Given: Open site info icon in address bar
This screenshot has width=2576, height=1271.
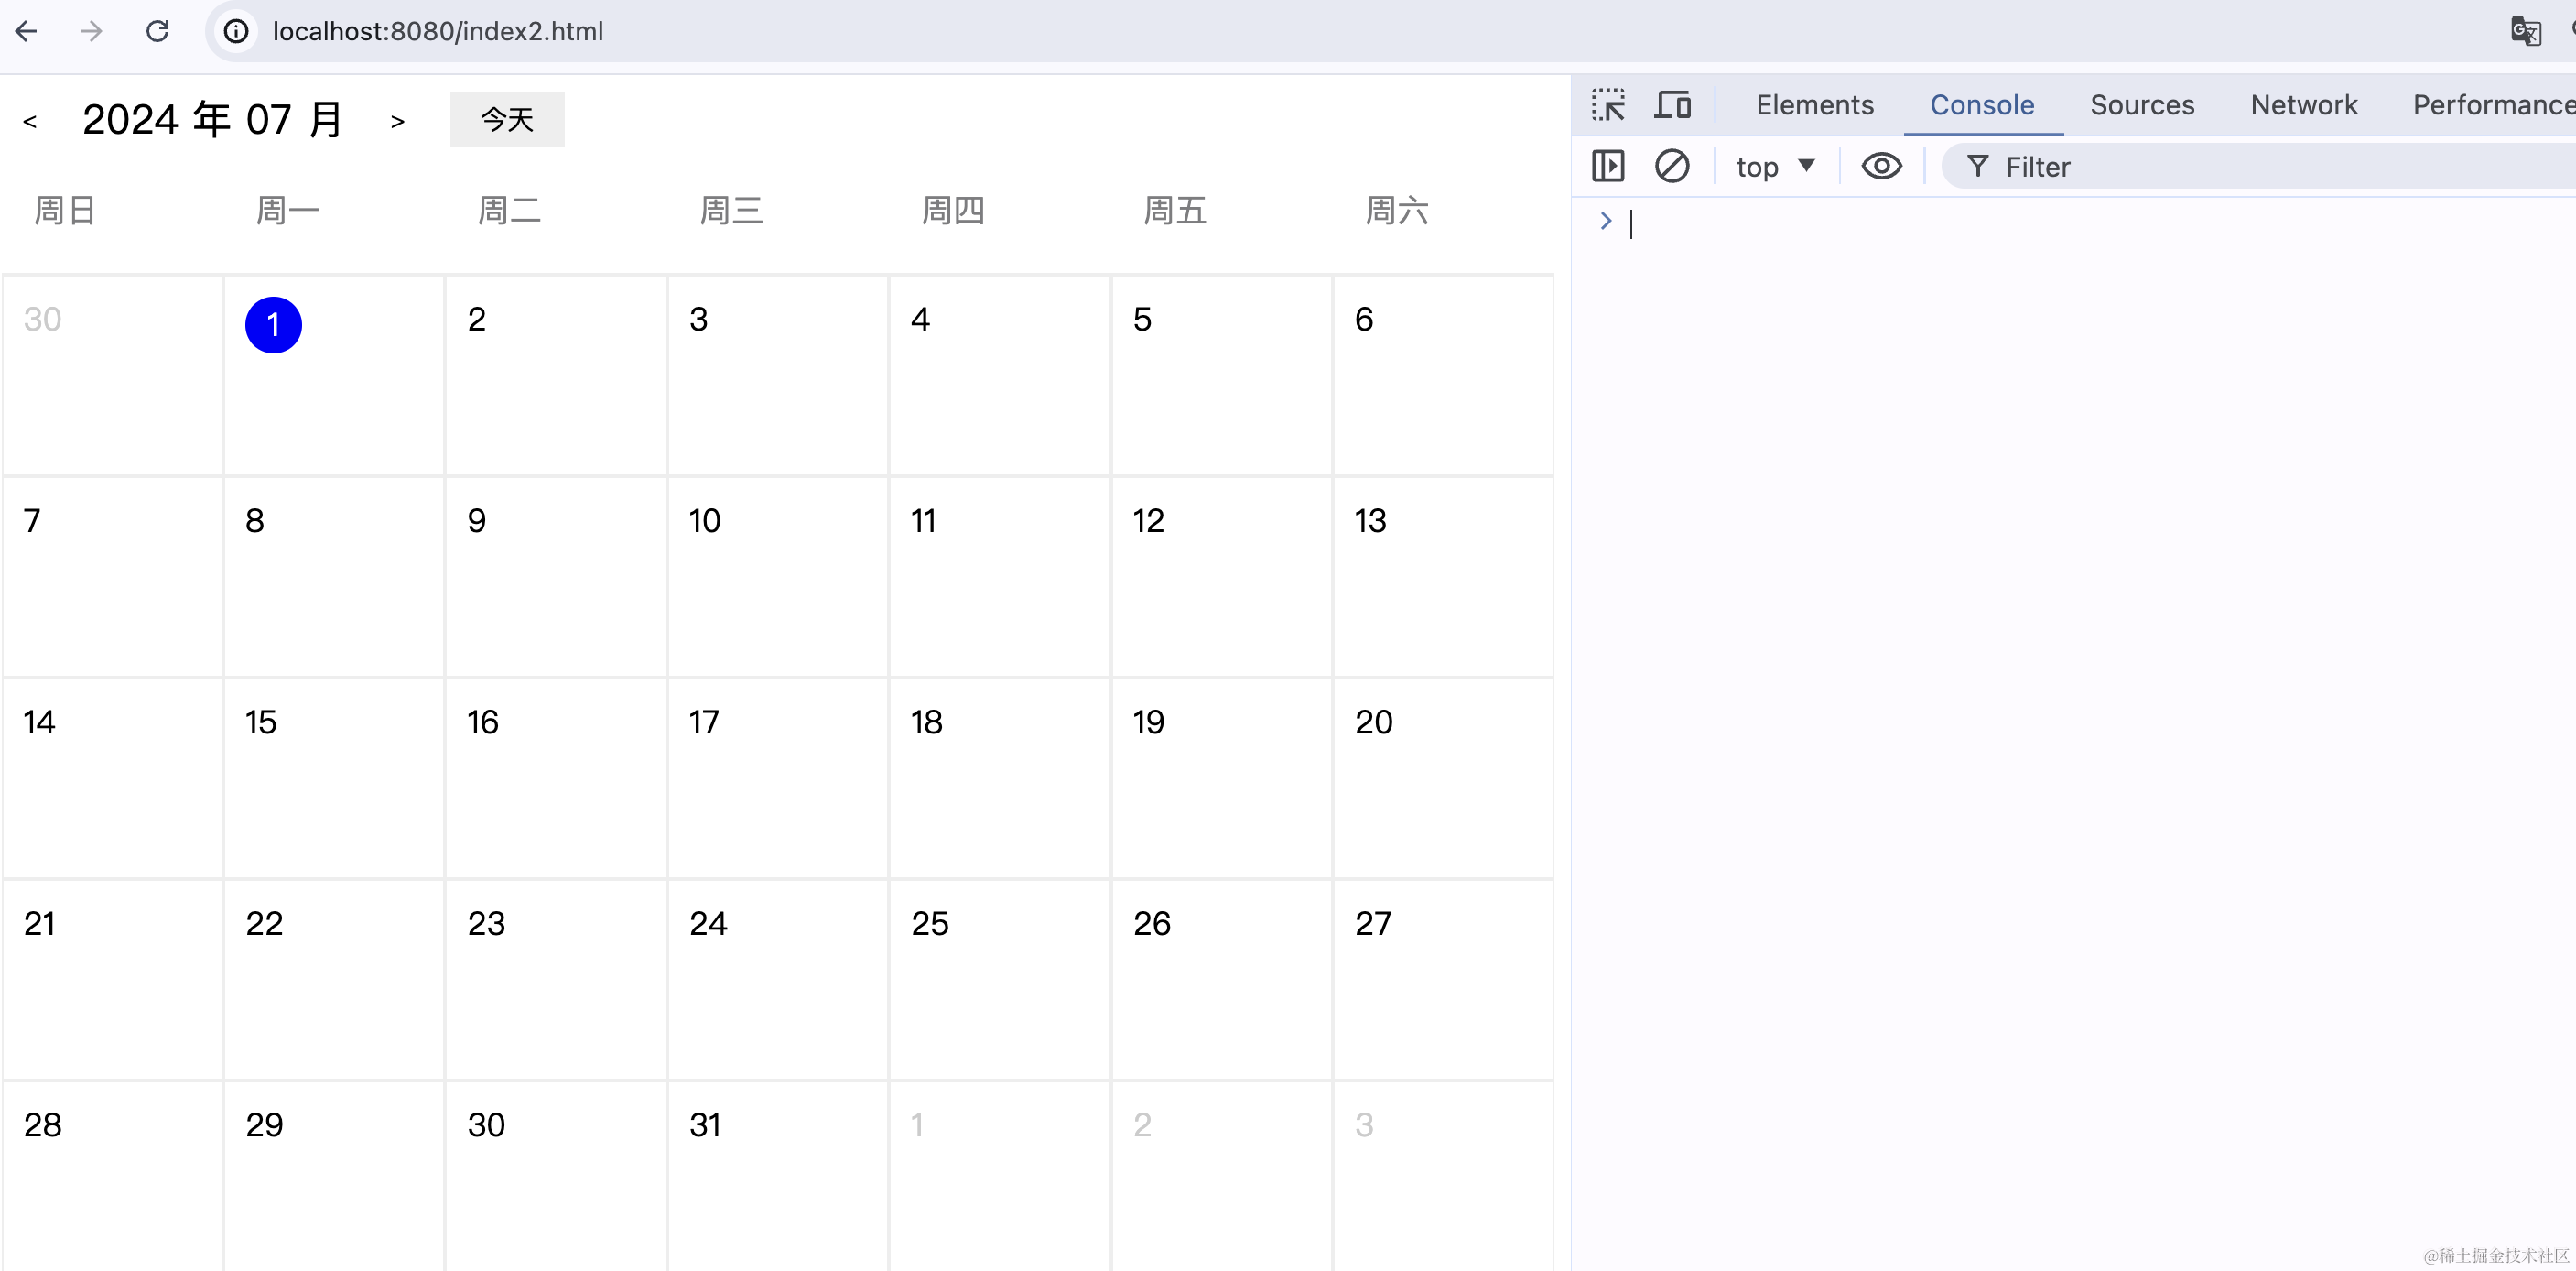Looking at the screenshot, I should coord(236,31).
